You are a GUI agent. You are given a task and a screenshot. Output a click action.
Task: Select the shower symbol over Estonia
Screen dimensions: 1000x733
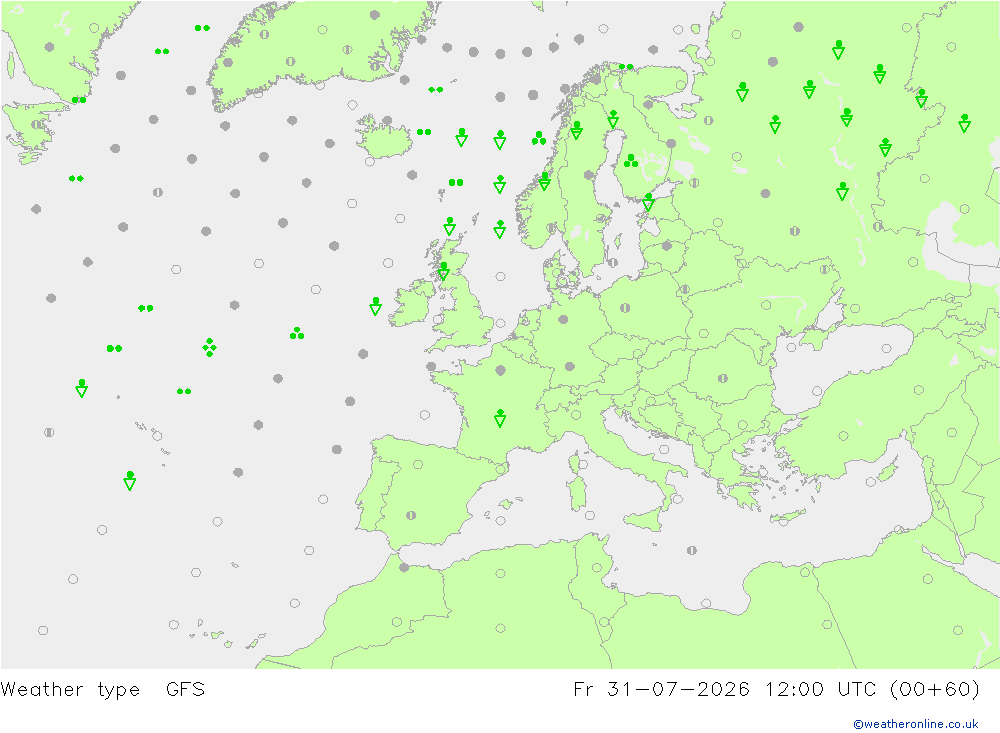(x=649, y=202)
